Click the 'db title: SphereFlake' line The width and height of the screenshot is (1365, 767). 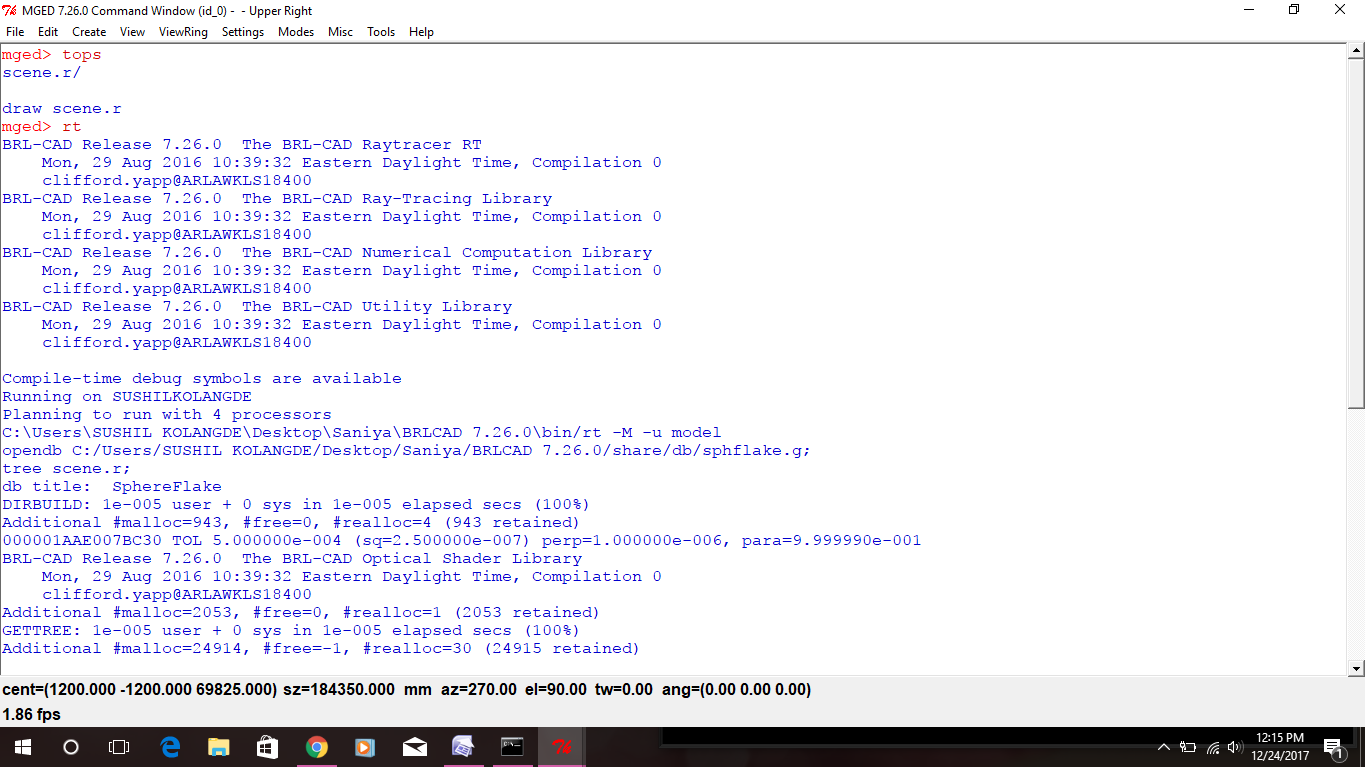tap(112, 487)
